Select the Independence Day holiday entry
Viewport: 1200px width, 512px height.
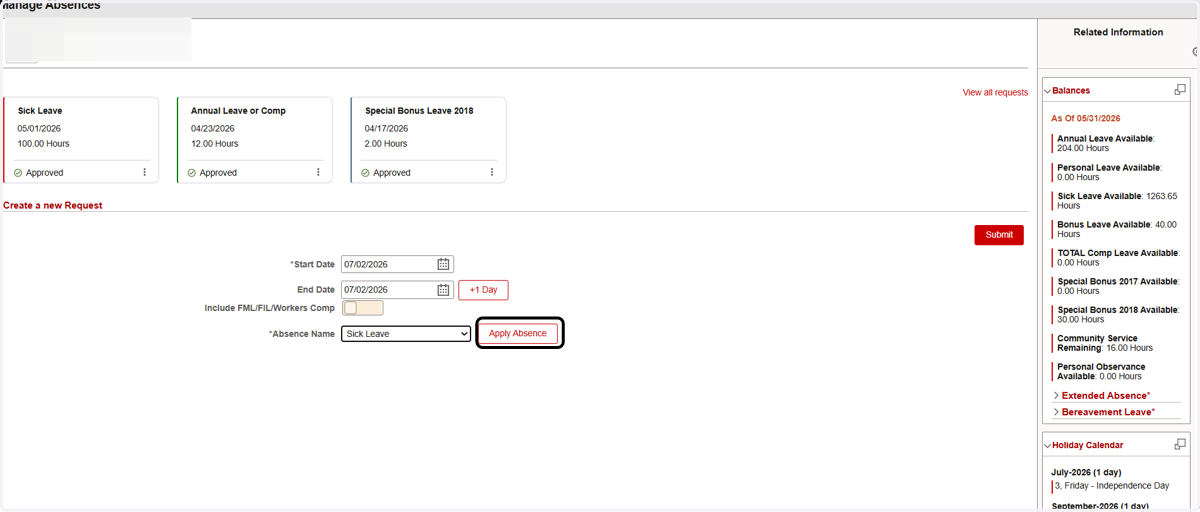pyautogui.click(x=1111, y=486)
